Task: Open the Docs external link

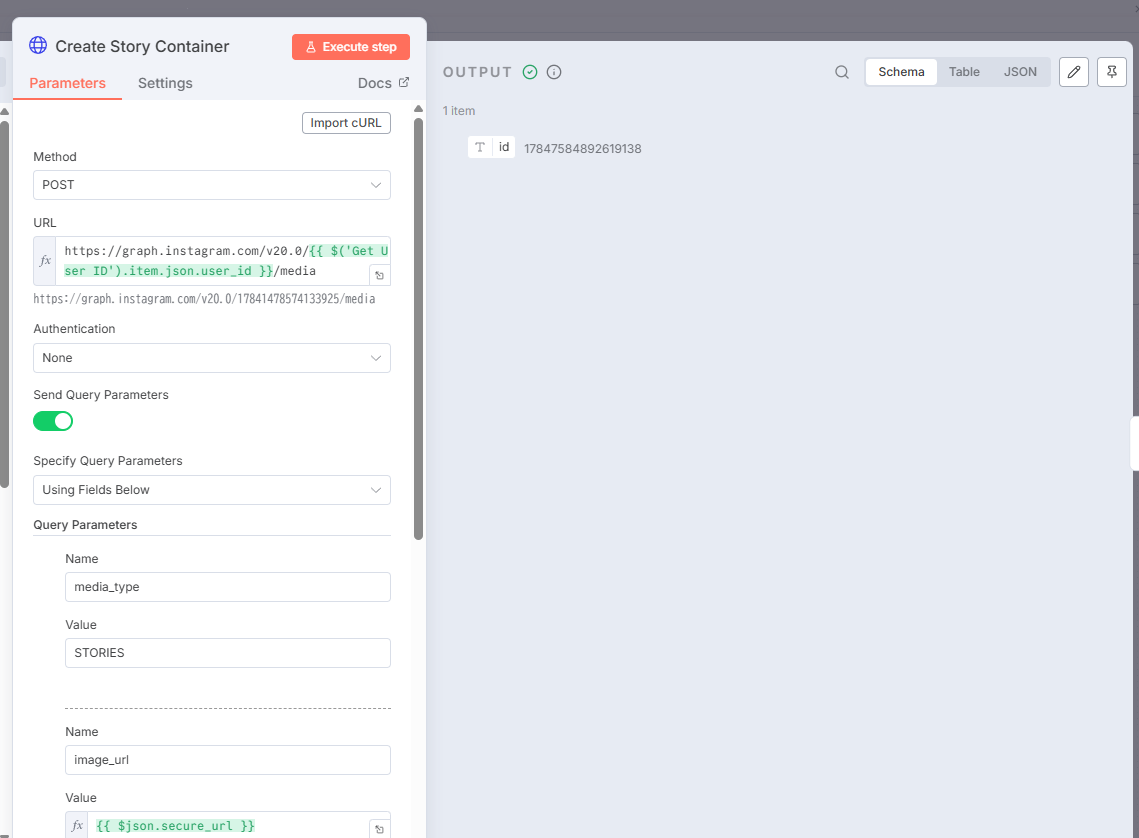Action: pyautogui.click(x=383, y=83)
